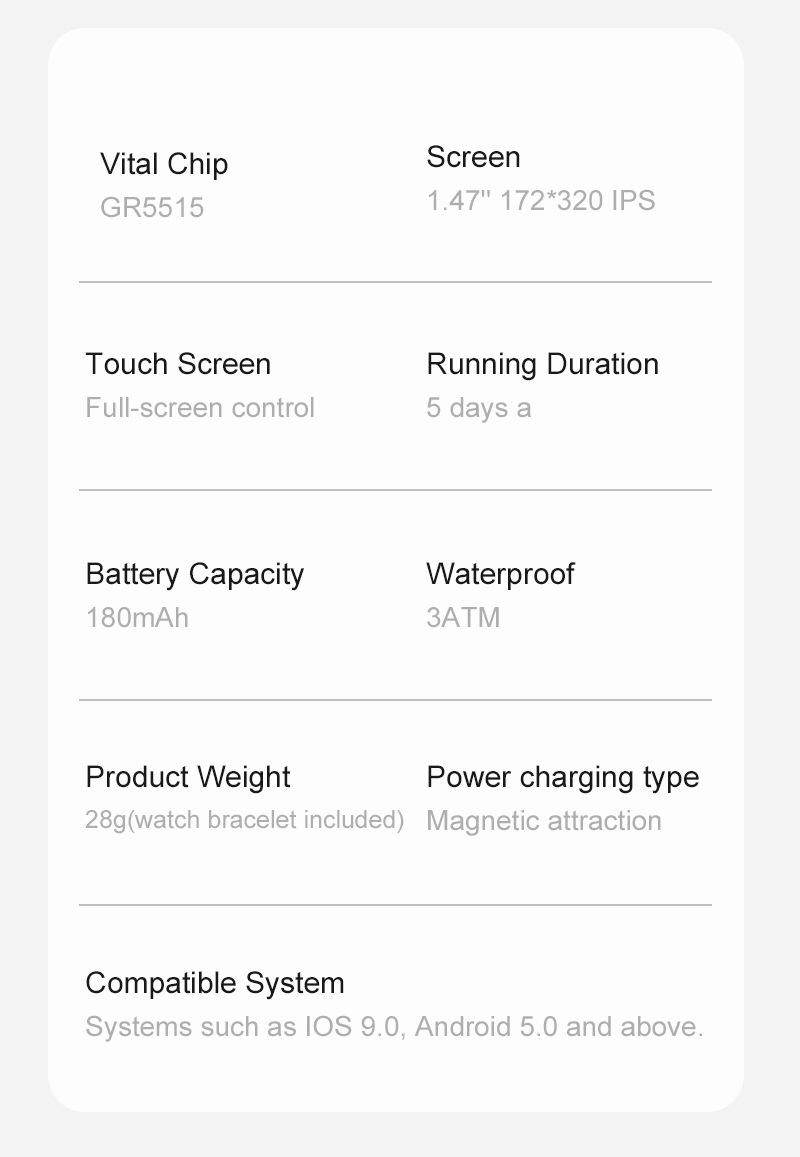Click the Battery Capacity heading

pyautogui.click(x=195, y=574)
